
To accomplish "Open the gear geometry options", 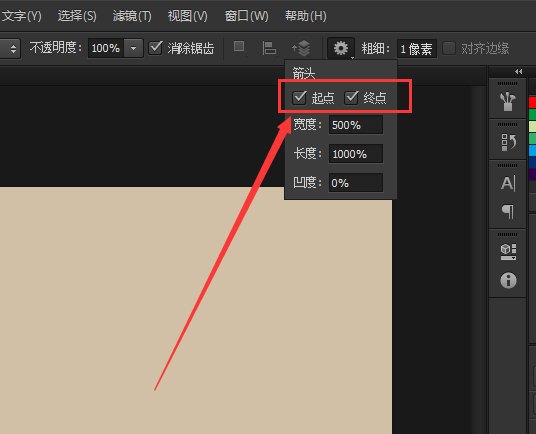I will tap(341, 48).
